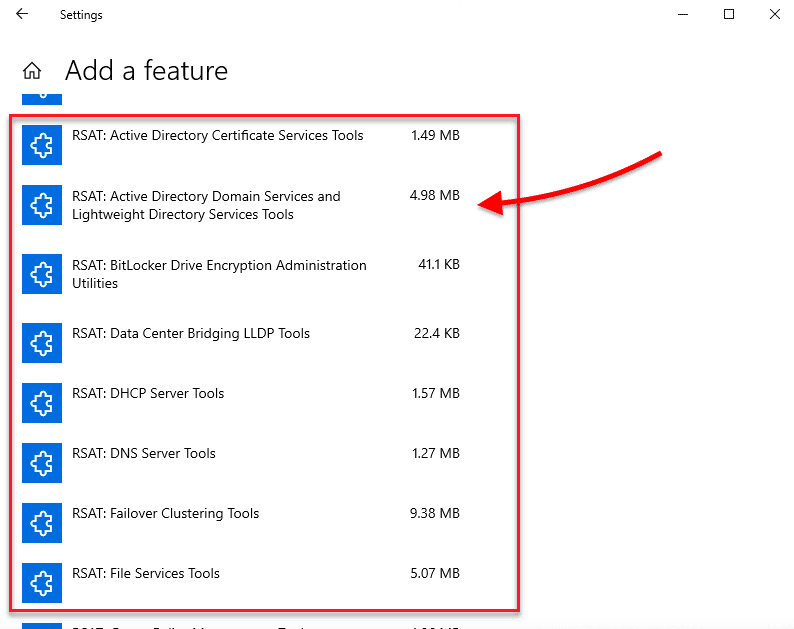Click the 9.38 MB size value

click(435, 513)
